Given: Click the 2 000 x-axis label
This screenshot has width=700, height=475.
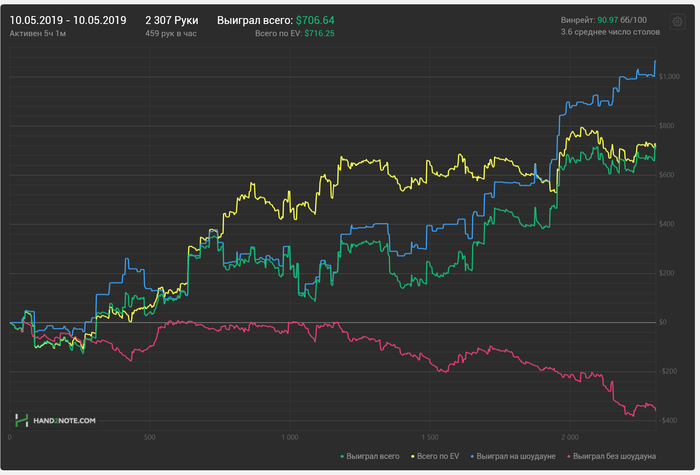Looking at the screenshot, I should click(570, 438).
